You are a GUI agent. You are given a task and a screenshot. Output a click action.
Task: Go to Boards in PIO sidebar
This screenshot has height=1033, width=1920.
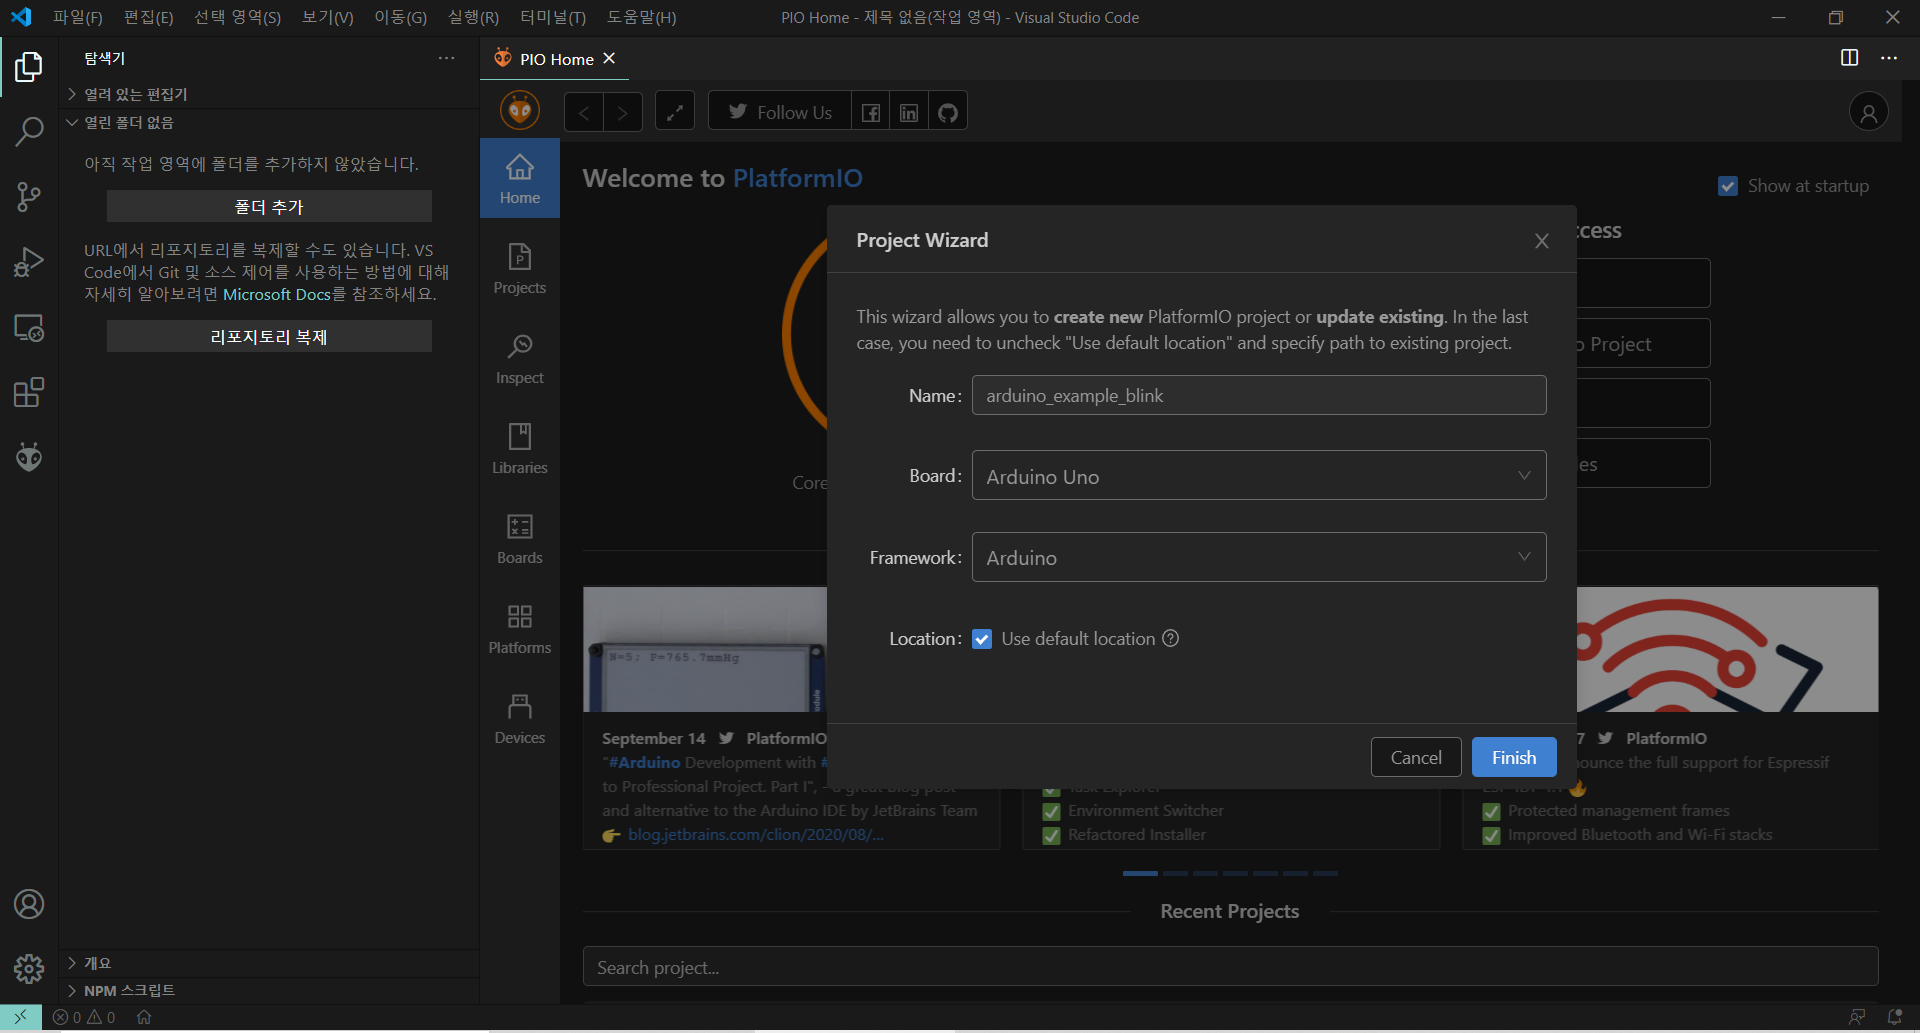point(520,538)
